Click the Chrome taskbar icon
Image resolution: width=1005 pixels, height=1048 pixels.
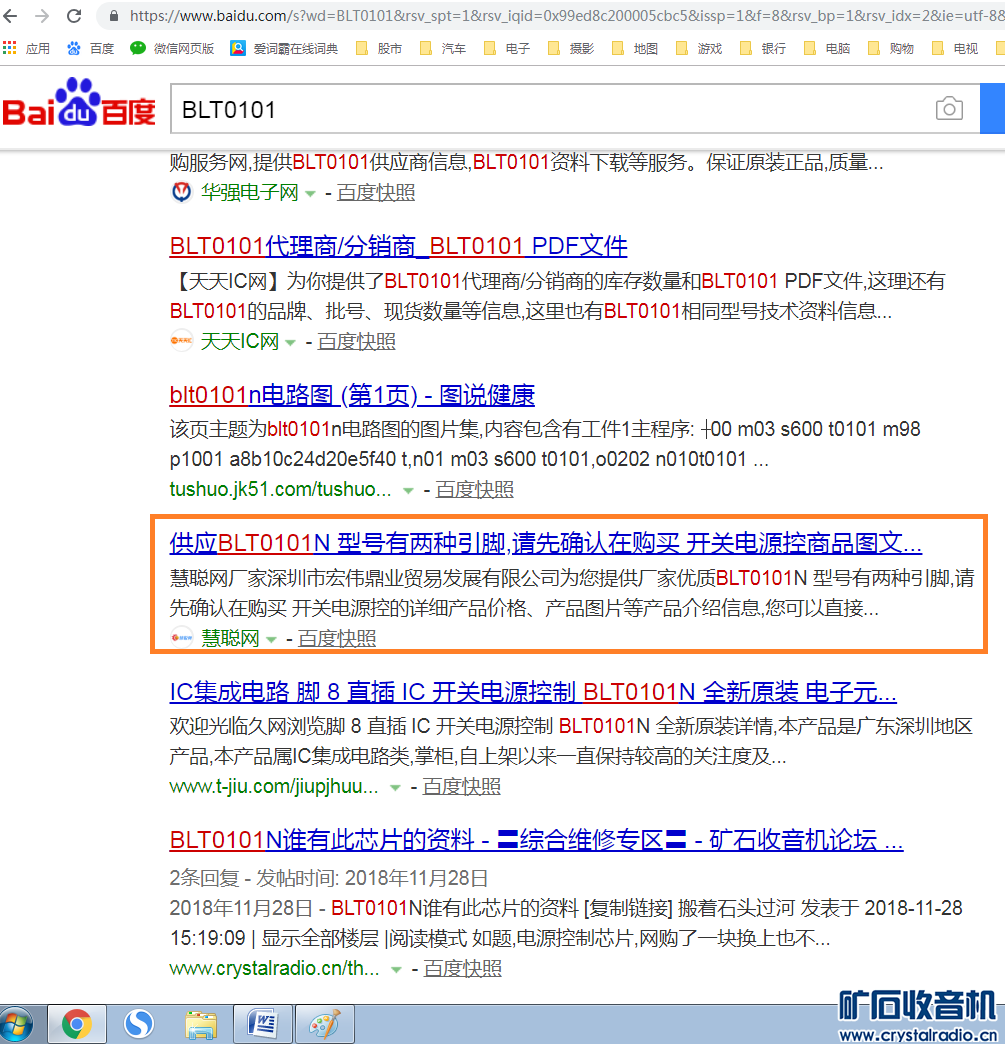pos(76,1025)
